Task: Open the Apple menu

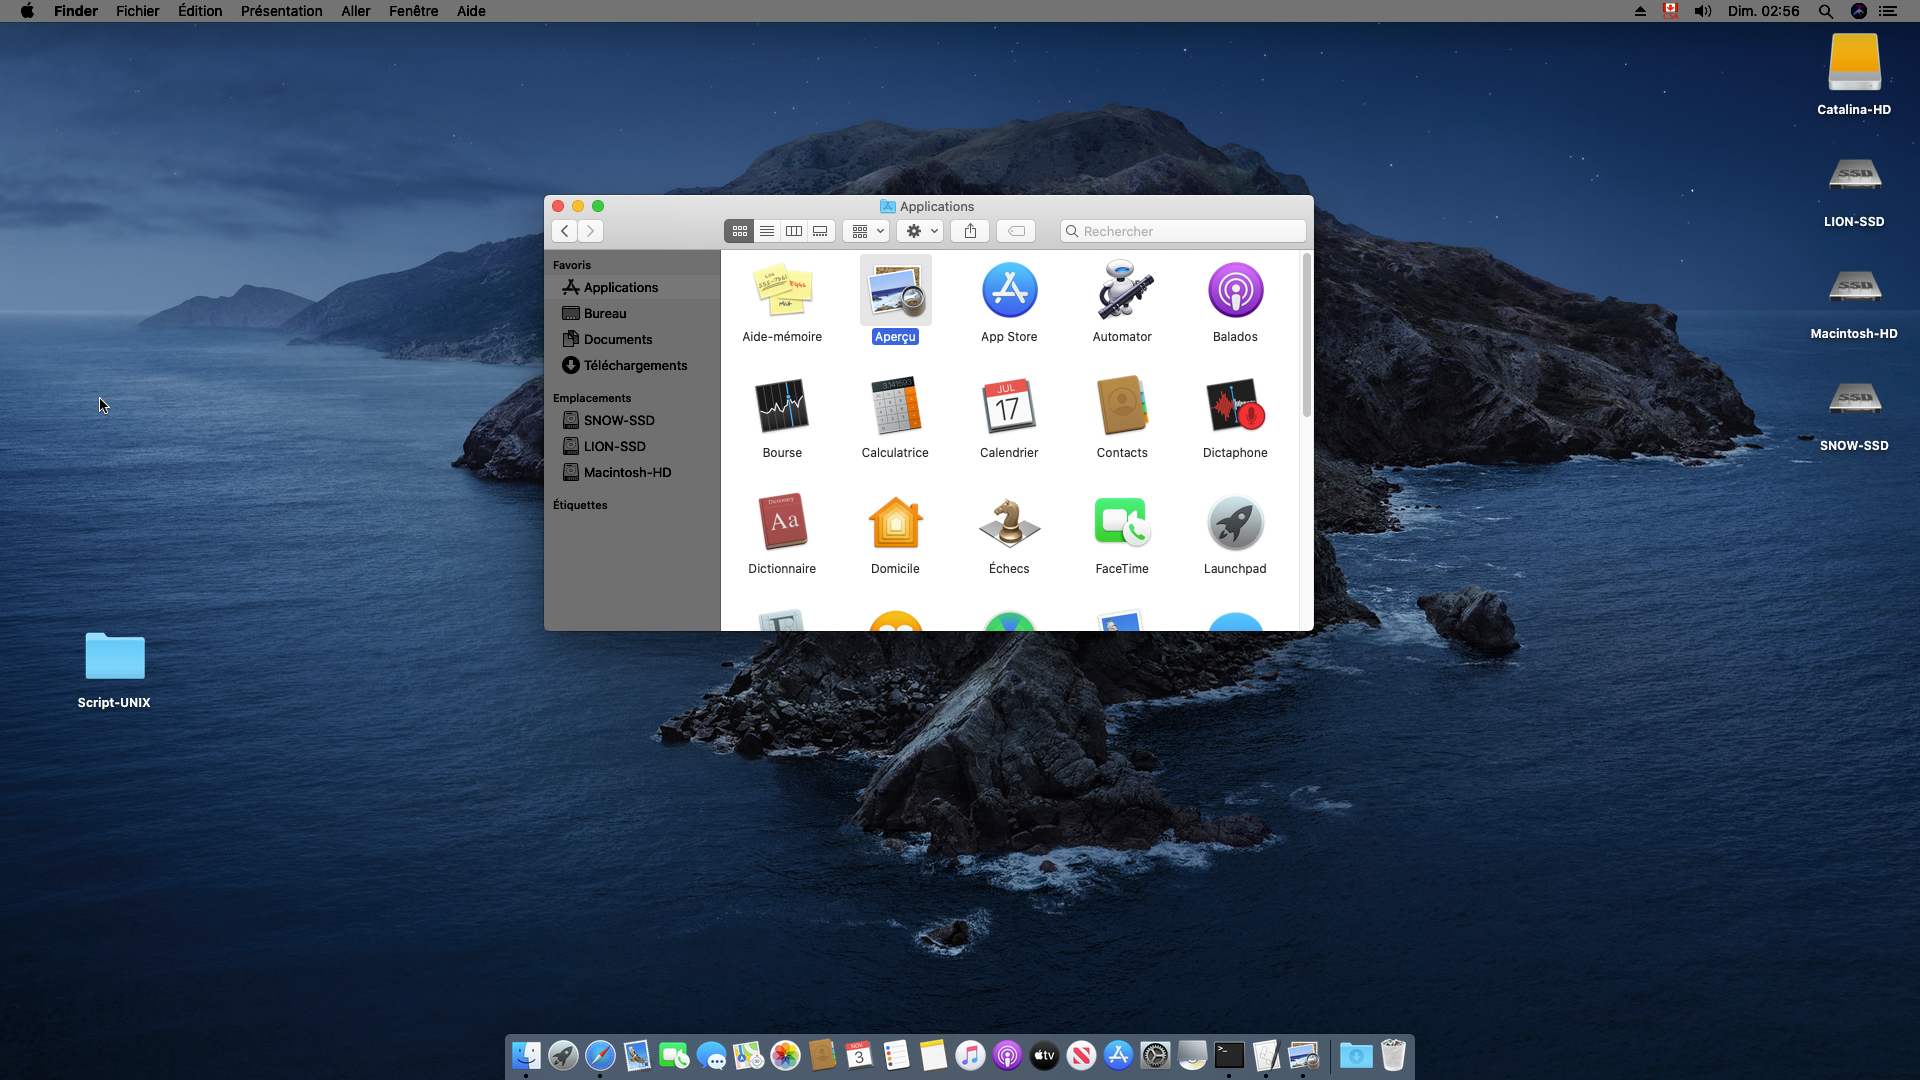Action: click(27, 11)
